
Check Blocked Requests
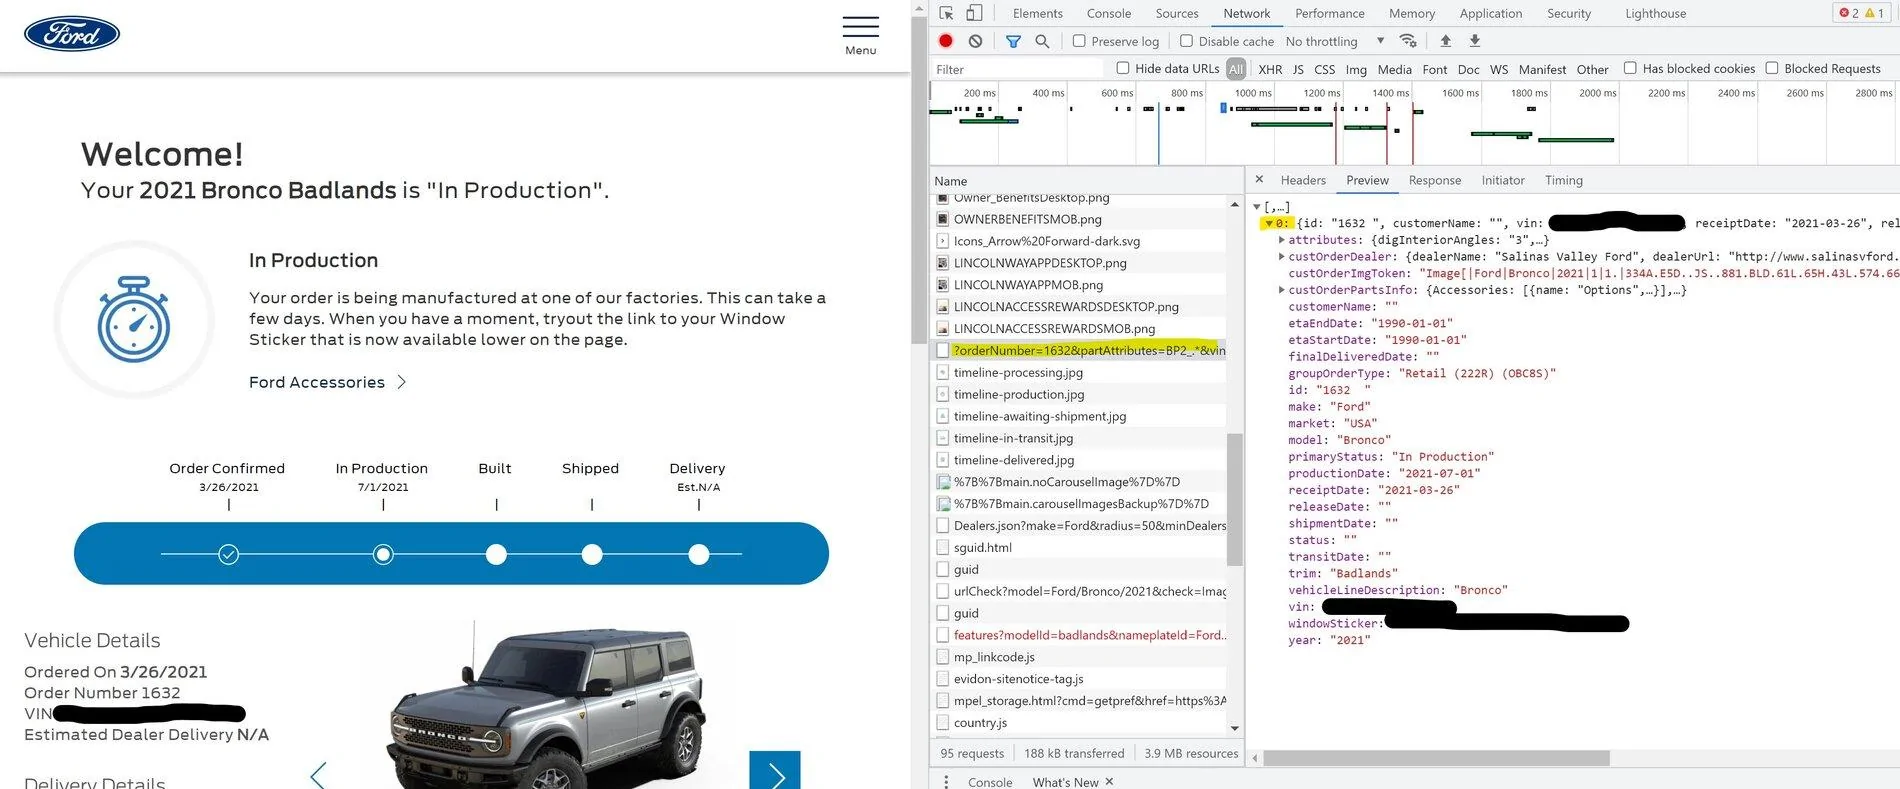pos(1772,68)
